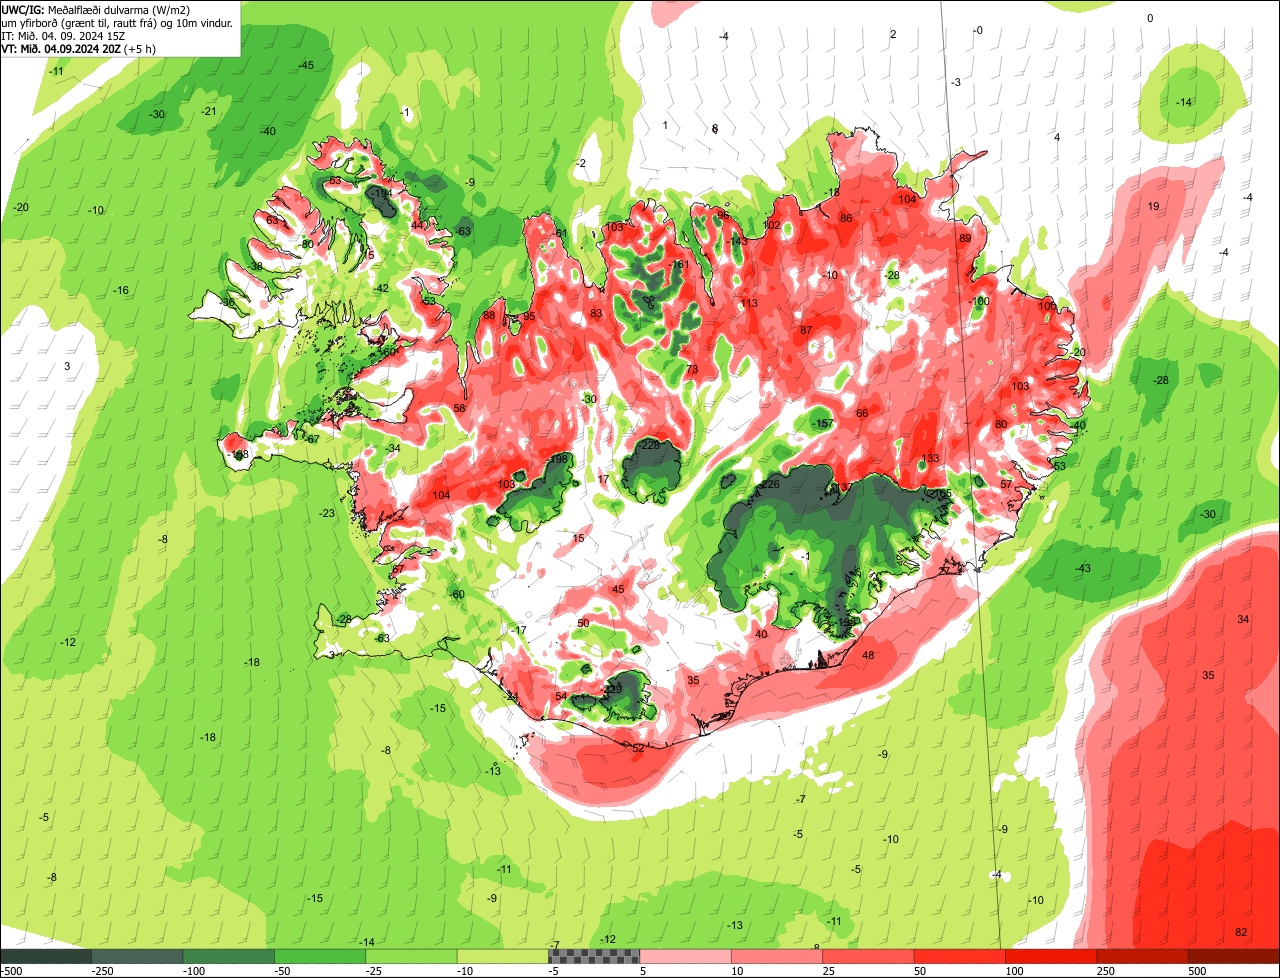The height and width of the screenshot is (978, 1280).
Task: Click the map value '48' on the south coast
Action: tap(868, 655)
